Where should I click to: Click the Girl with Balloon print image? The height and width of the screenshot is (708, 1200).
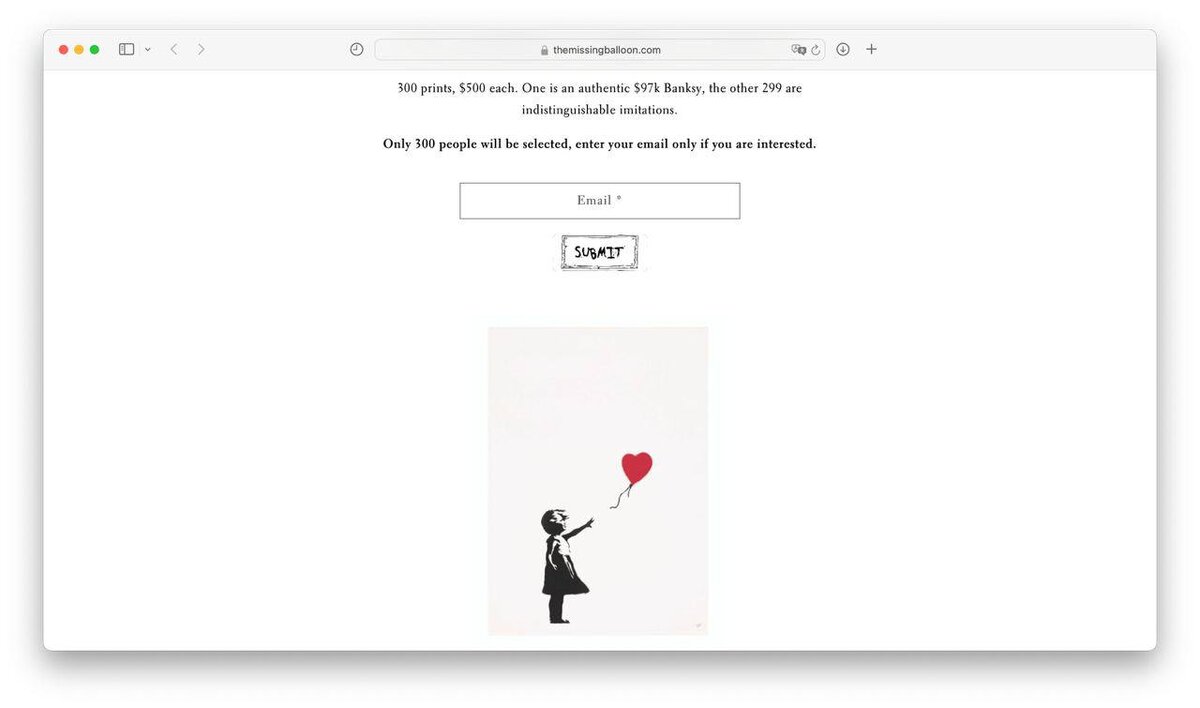[x=598, y=481]
